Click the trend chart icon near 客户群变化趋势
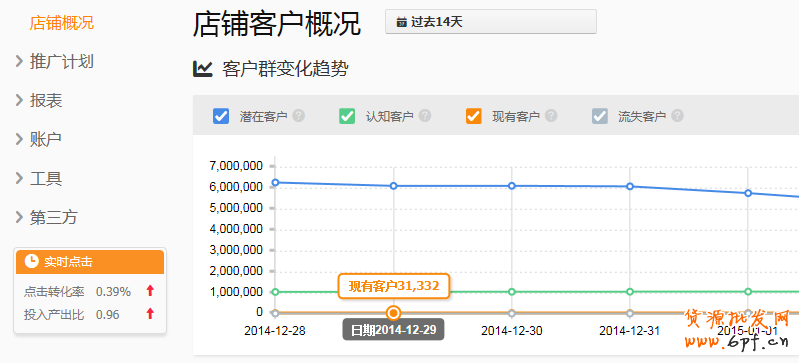 point(202,68)
